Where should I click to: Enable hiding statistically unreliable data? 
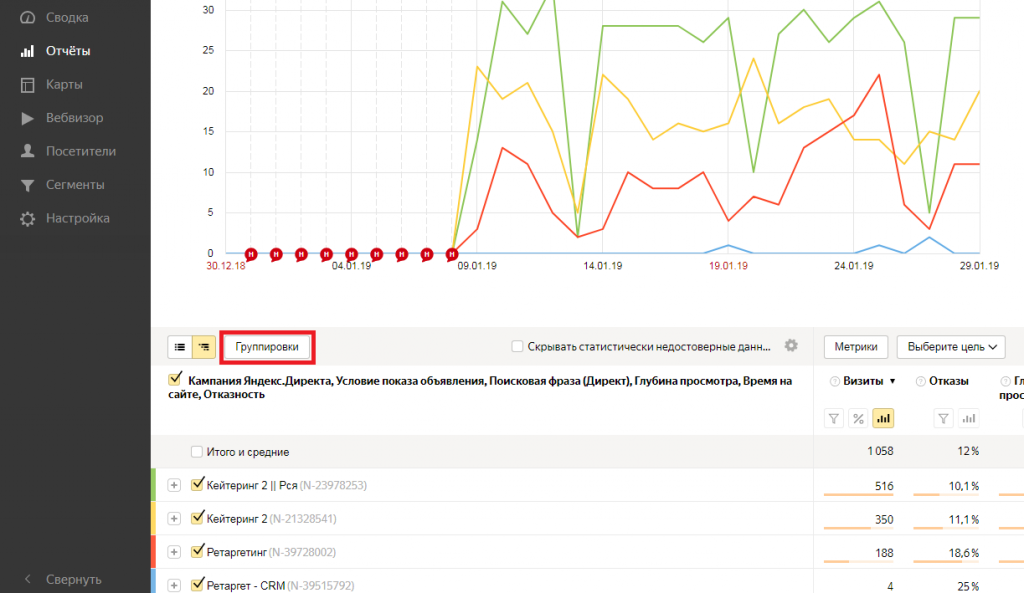click(x=518, y=345)
